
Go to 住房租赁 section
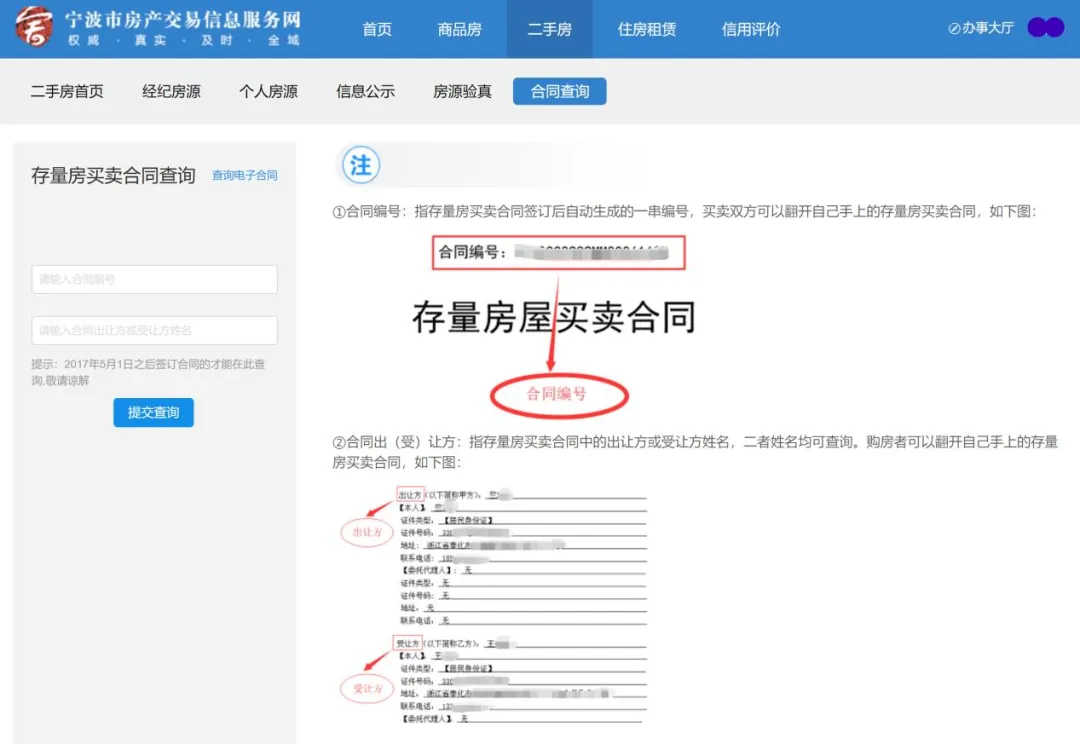point(647,29)
